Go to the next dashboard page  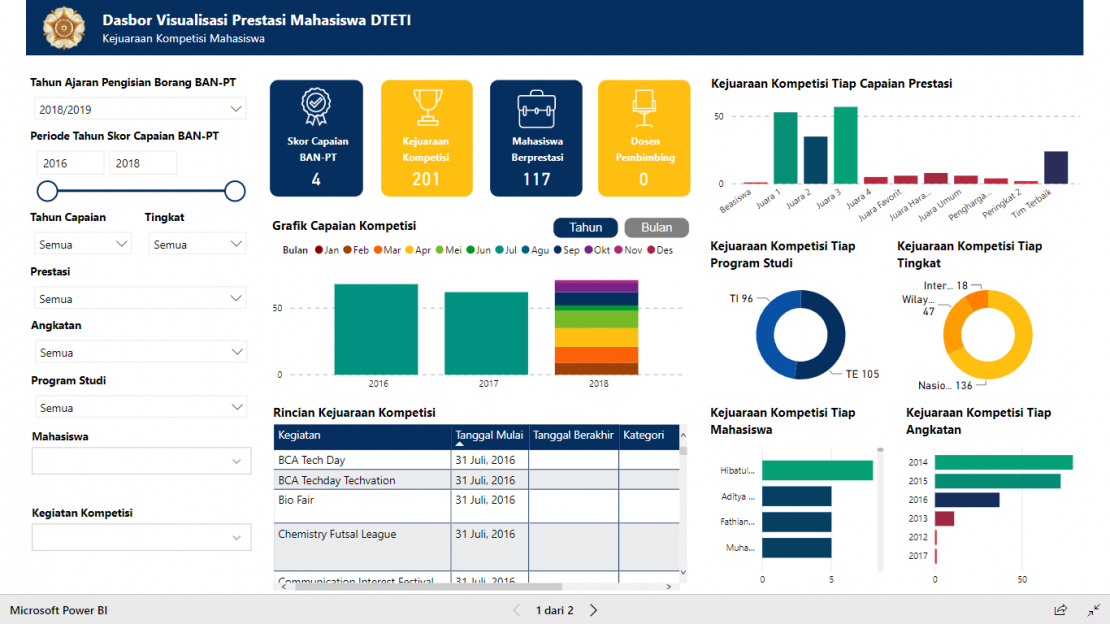[593, 609]
